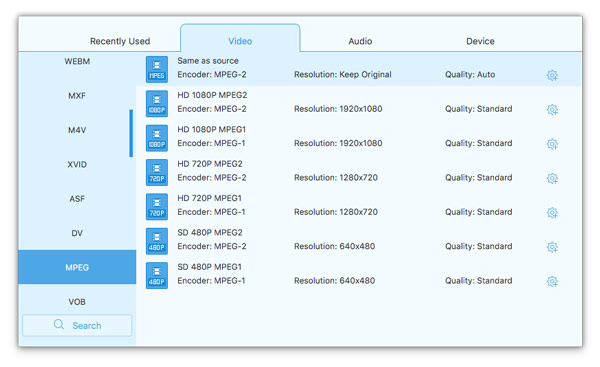600x367 pixels.
Task: Select the "HD 1080P MPEG2" preset title
Action: point(212,95)
